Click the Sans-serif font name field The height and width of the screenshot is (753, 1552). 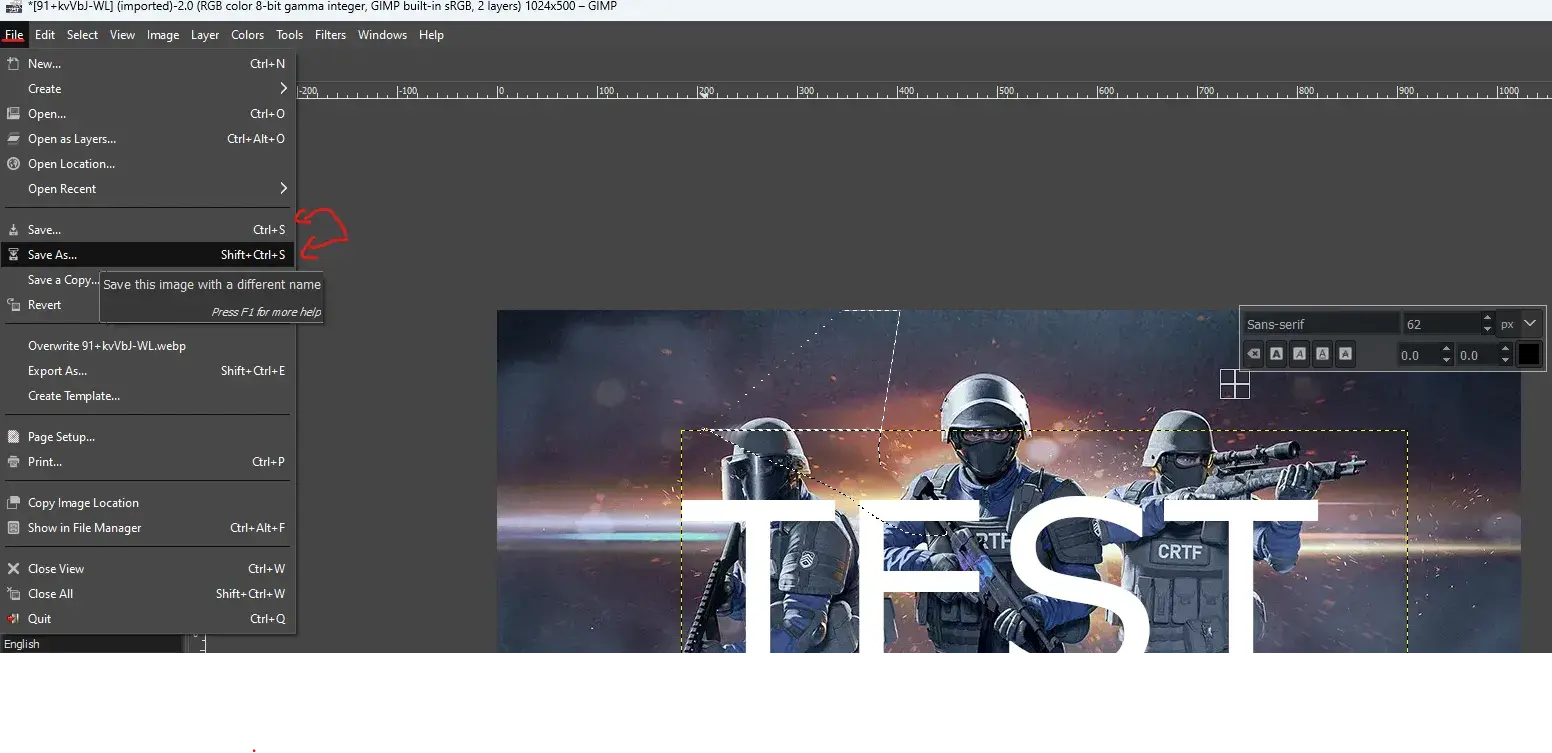pos(1320,323)
